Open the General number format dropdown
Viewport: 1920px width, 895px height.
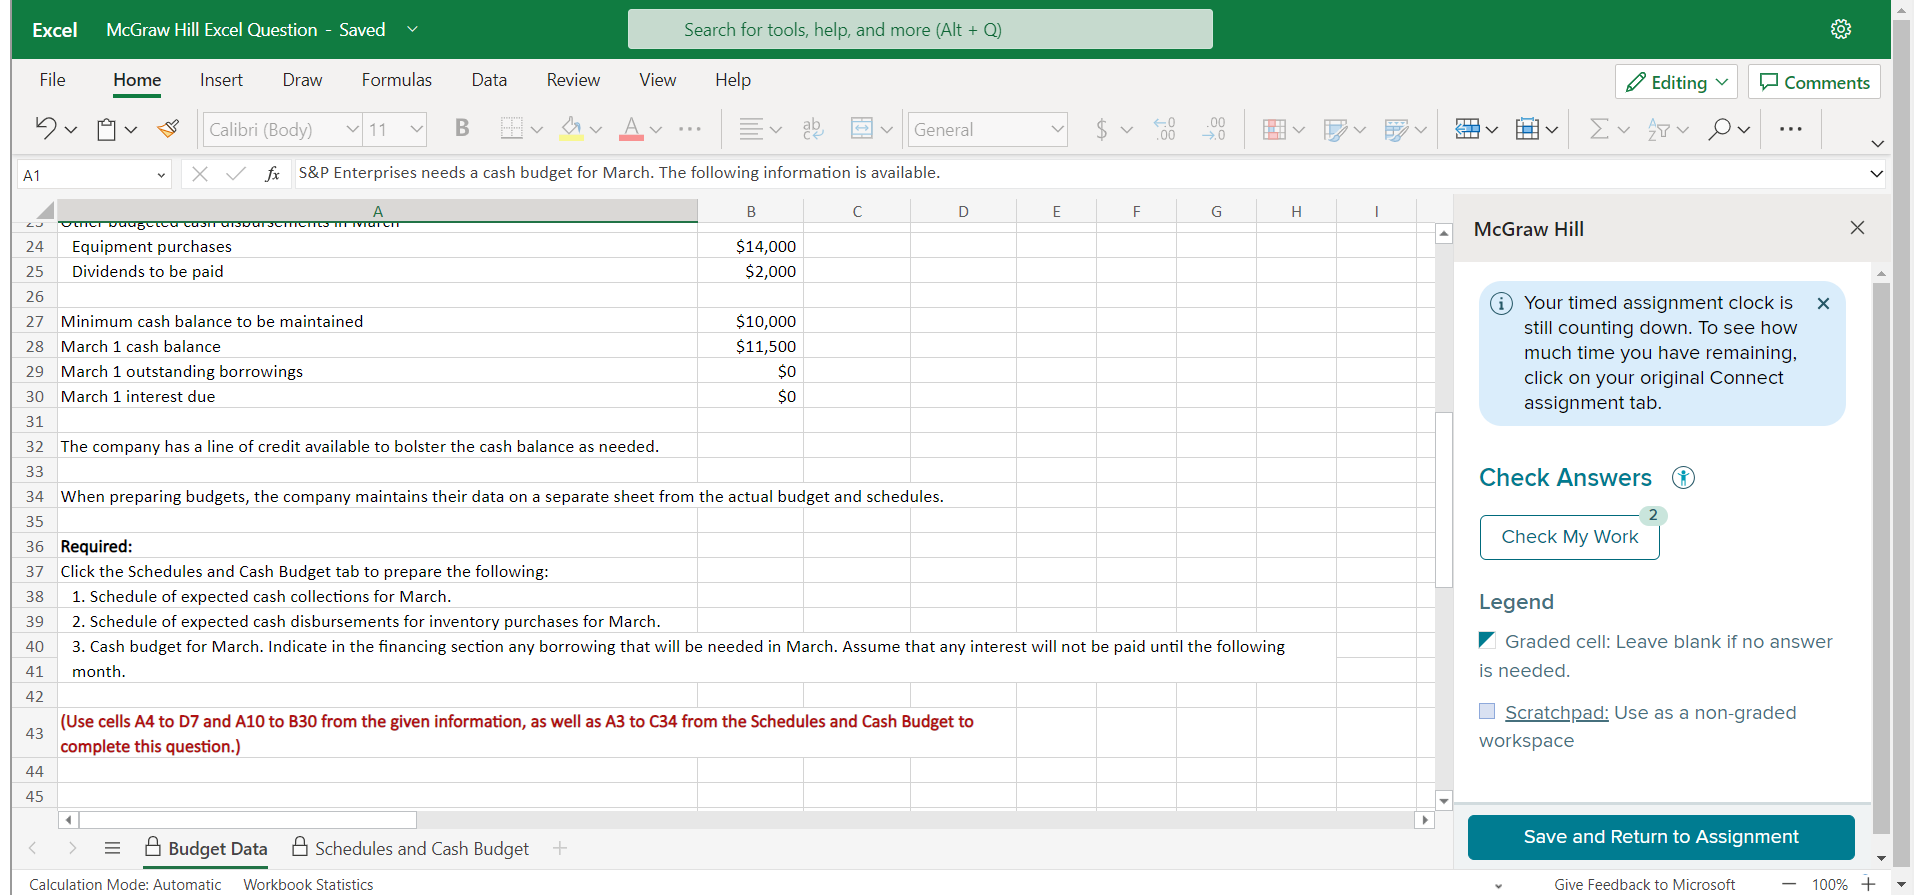(1057, 129)
